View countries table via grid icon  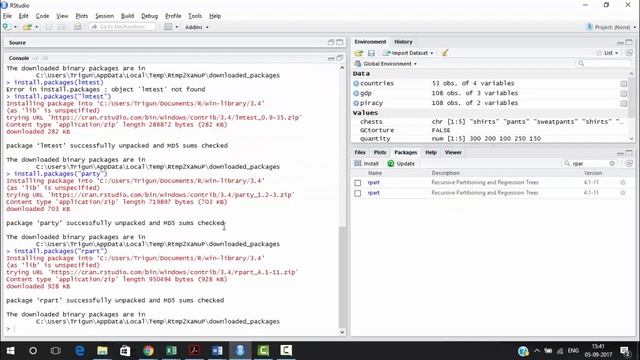(x=624, y=84)
